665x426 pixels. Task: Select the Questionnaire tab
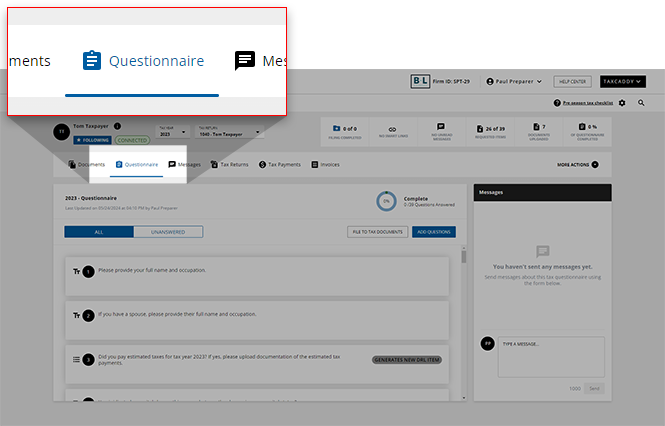pos(137,165)
